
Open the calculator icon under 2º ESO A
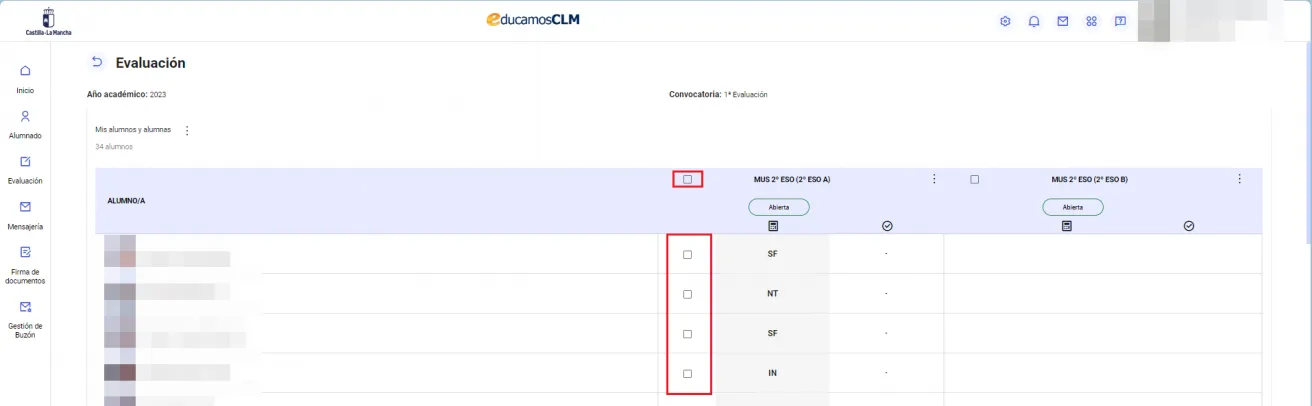[773, 226]
